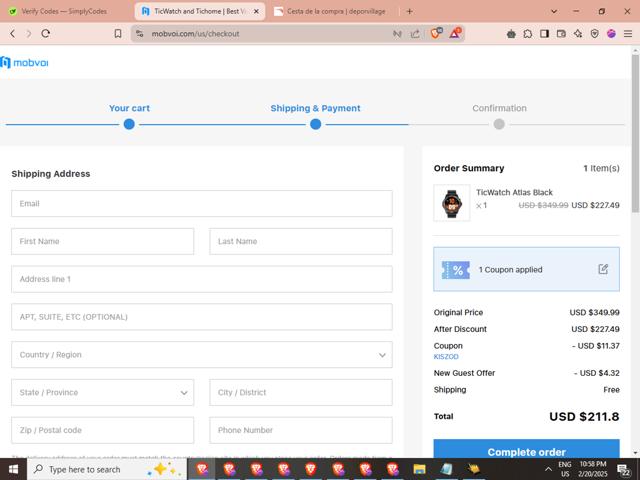Open the Windows notification center
Viewport: 640px width, 480px height.
[624, 470]
